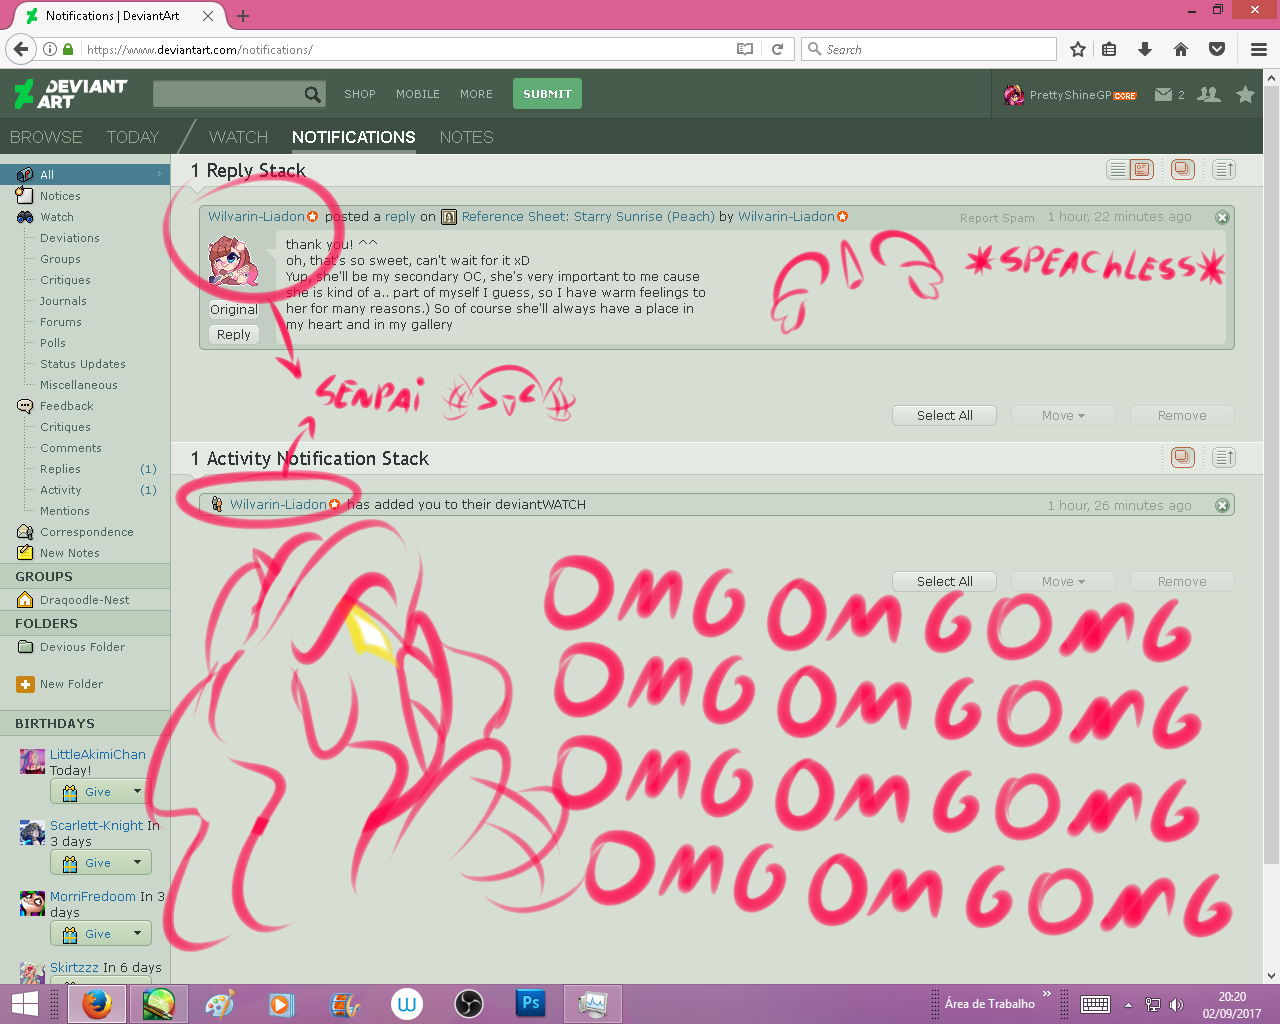Create a New Folder in sidebar
The image size is (1280, 1024).
(x=71, y=684)
